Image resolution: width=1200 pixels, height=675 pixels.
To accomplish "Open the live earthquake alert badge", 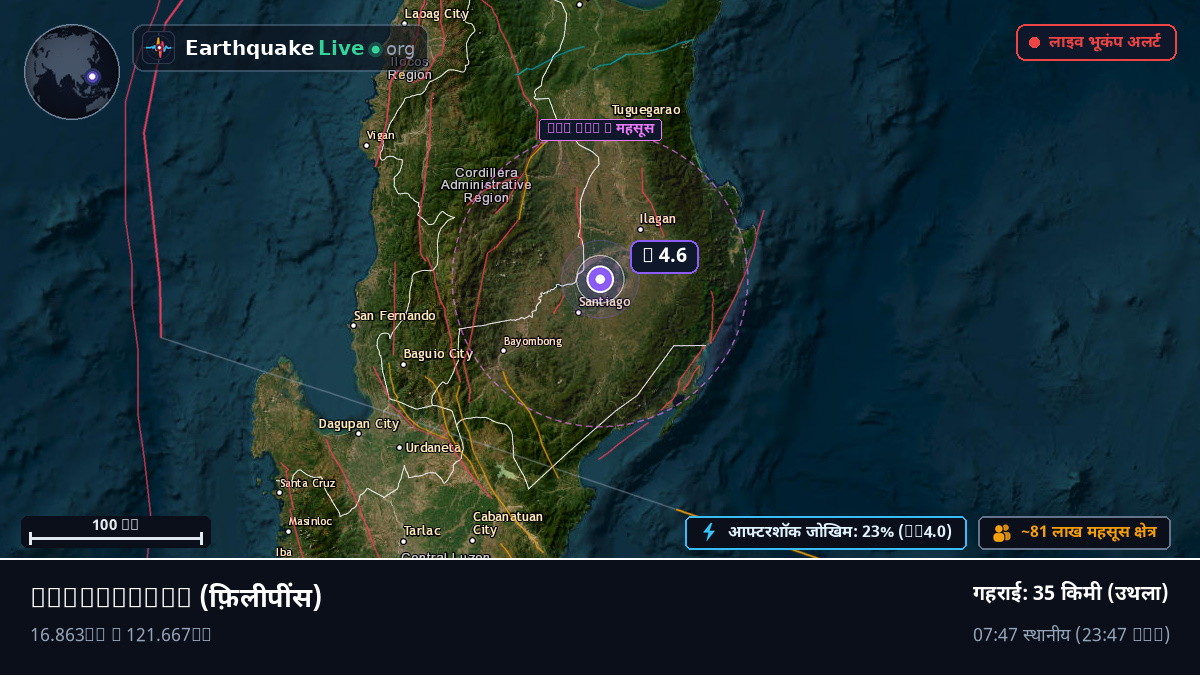I will (1096, 43).
